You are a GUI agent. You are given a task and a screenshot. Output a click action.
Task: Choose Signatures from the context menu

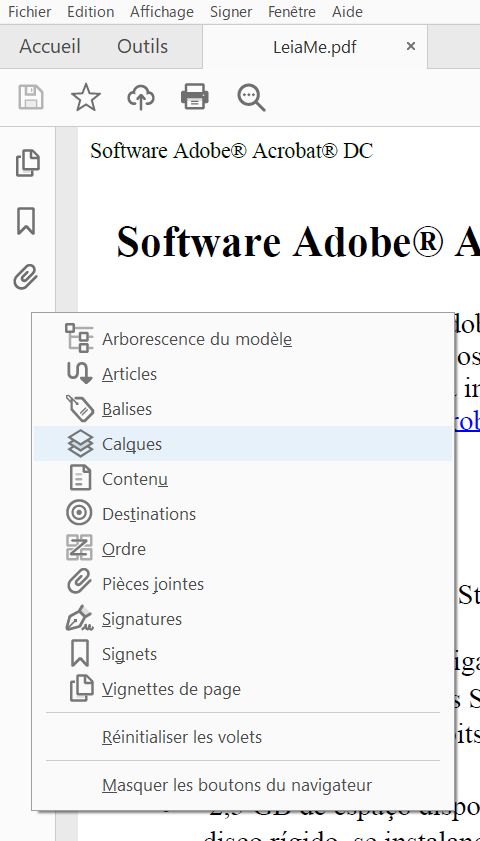point(243,619)
